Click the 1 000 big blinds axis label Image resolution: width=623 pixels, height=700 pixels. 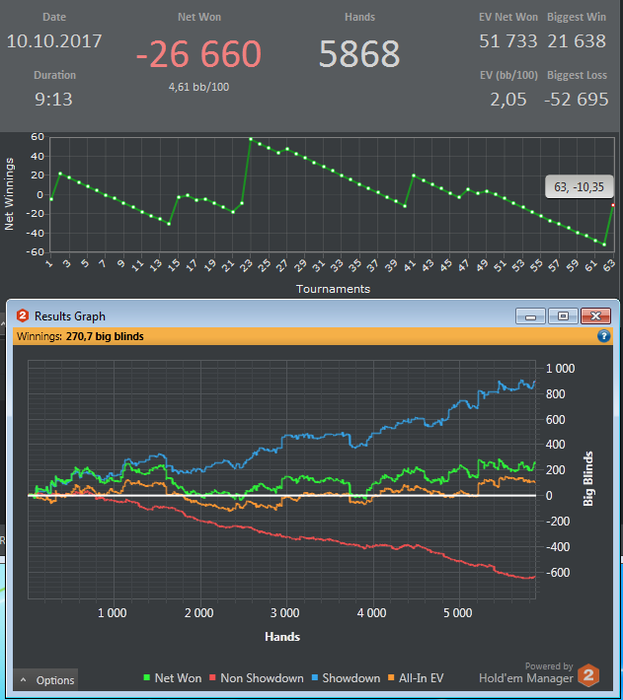[x=561, y=369]
